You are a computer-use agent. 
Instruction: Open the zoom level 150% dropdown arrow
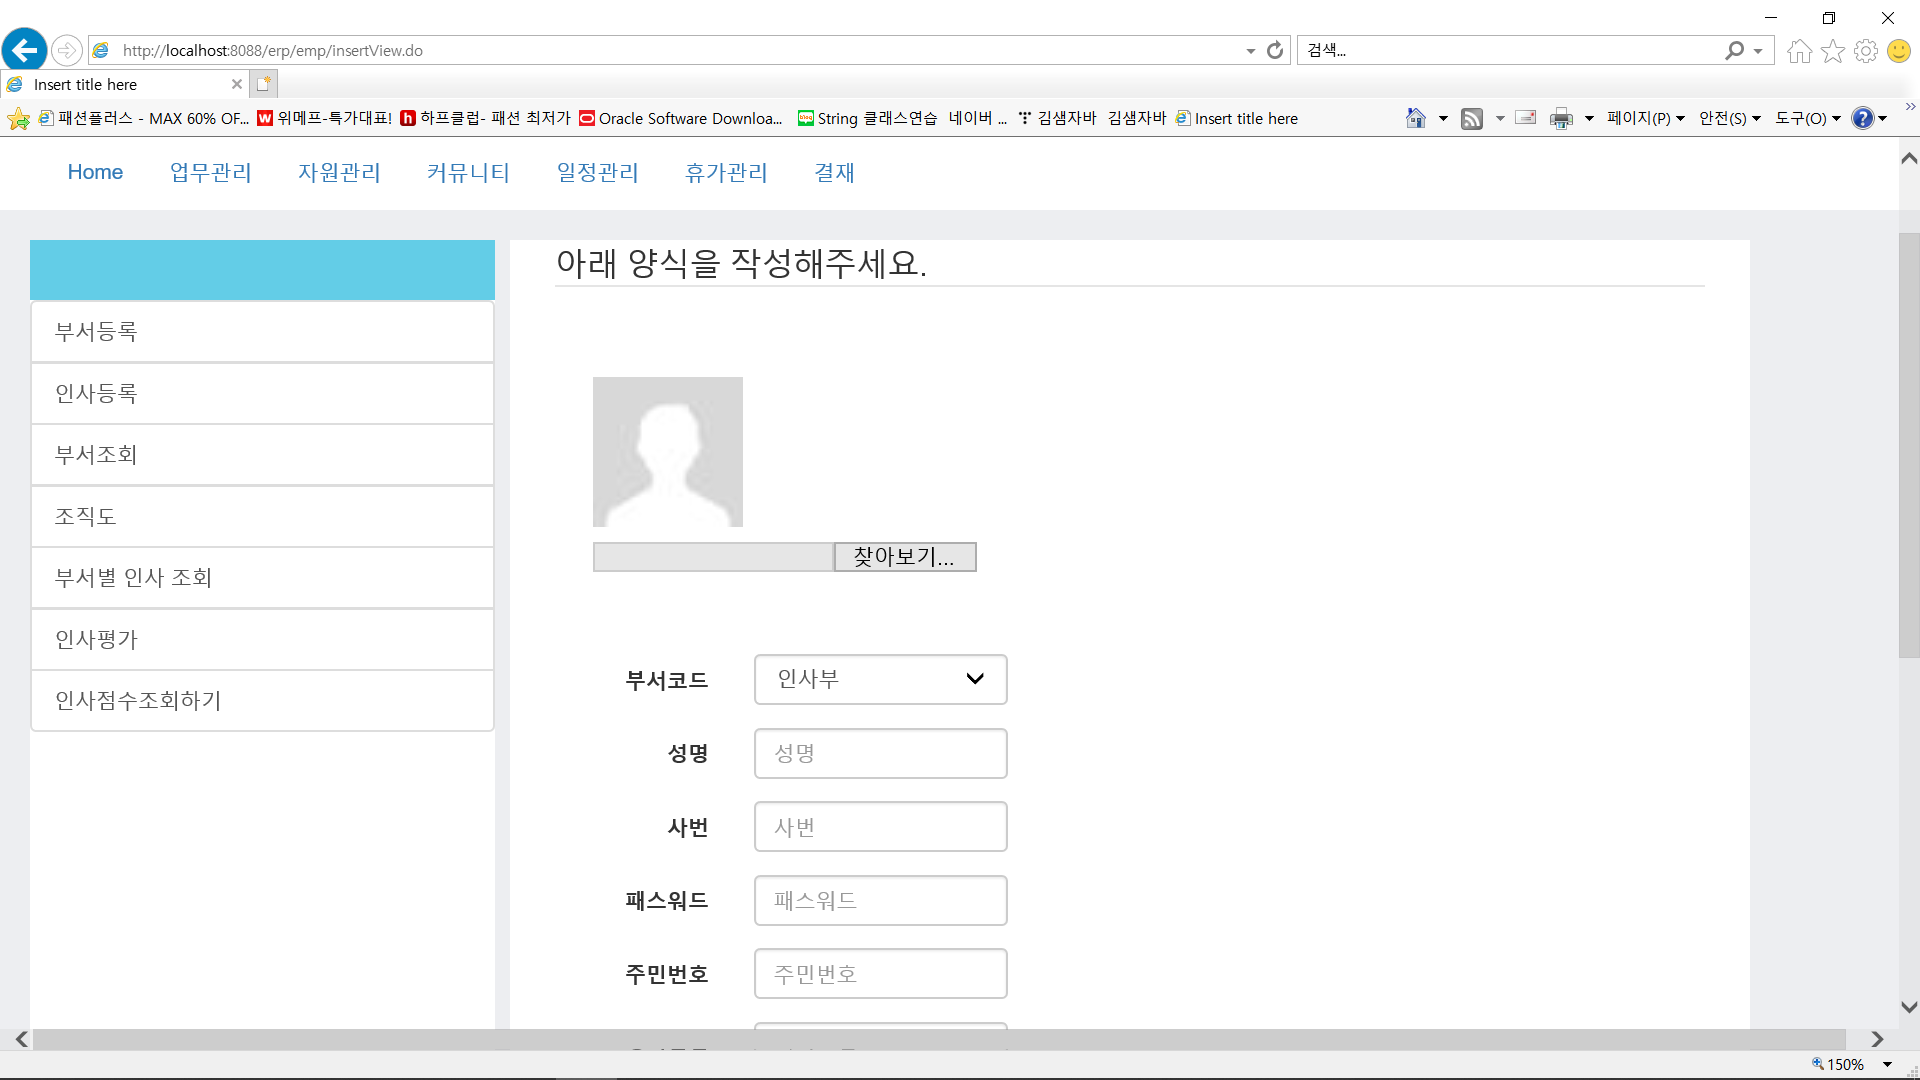coord(1887,1064)
